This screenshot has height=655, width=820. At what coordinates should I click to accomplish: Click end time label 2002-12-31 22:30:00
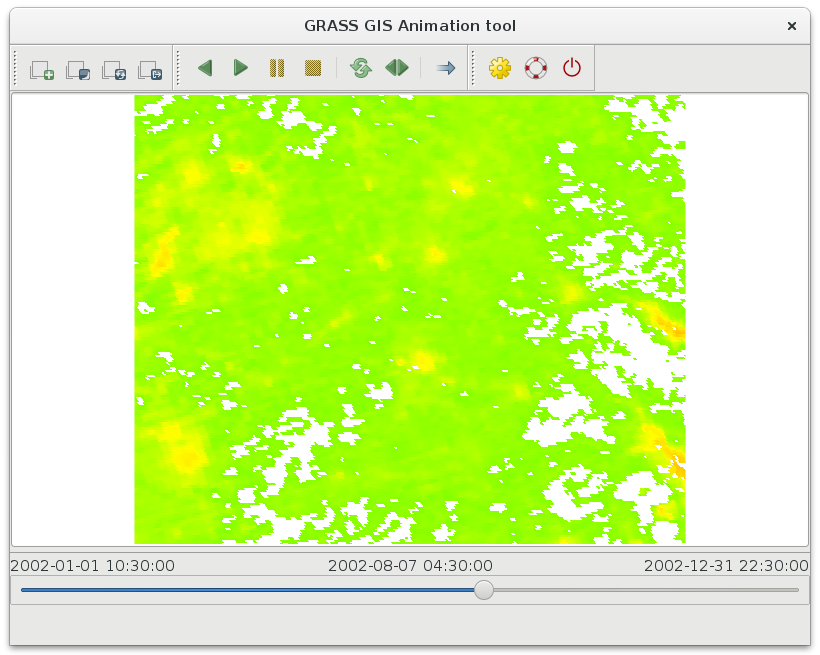tap(726, 566)
